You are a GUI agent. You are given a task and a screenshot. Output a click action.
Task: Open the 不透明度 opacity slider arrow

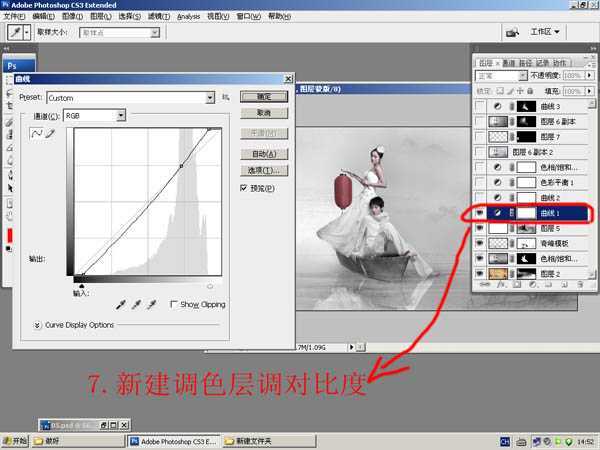click(x=589, y=75)
